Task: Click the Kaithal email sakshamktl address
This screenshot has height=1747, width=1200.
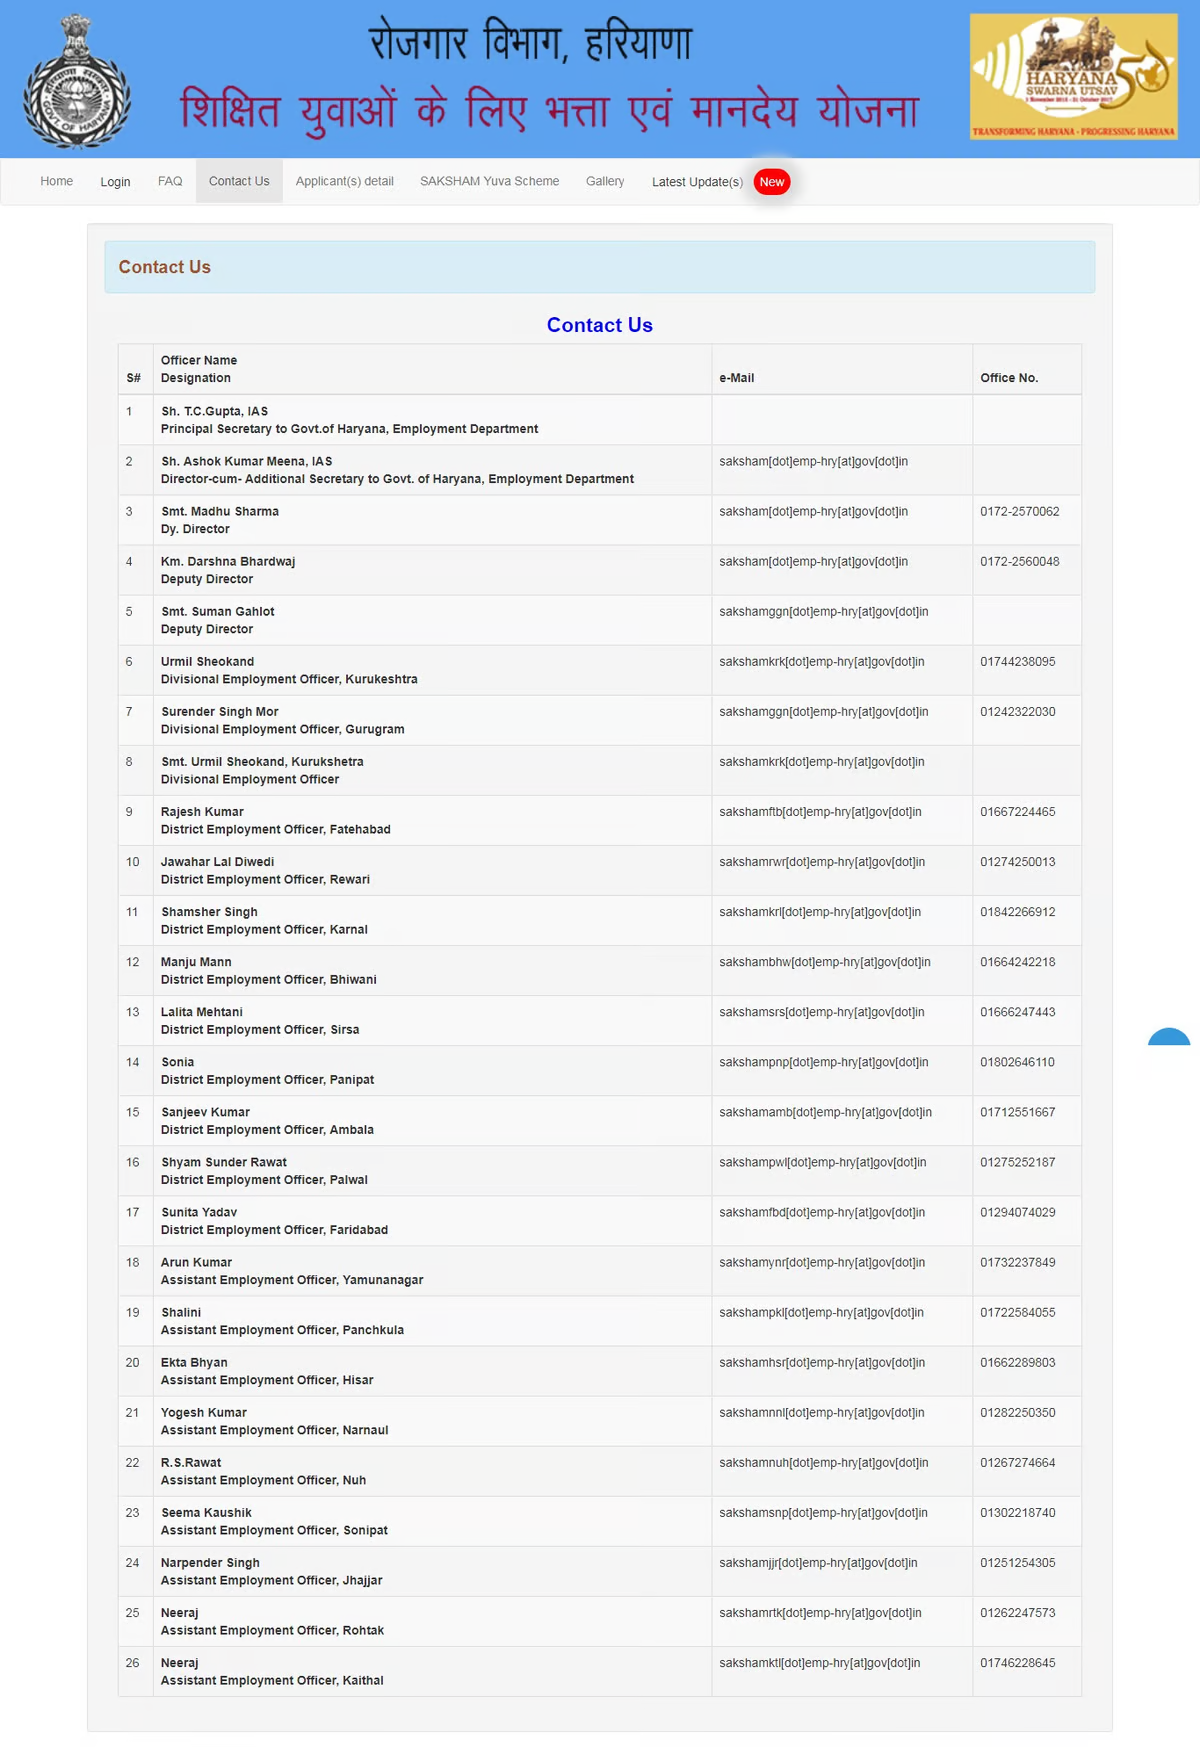Action: [819, 1663]
